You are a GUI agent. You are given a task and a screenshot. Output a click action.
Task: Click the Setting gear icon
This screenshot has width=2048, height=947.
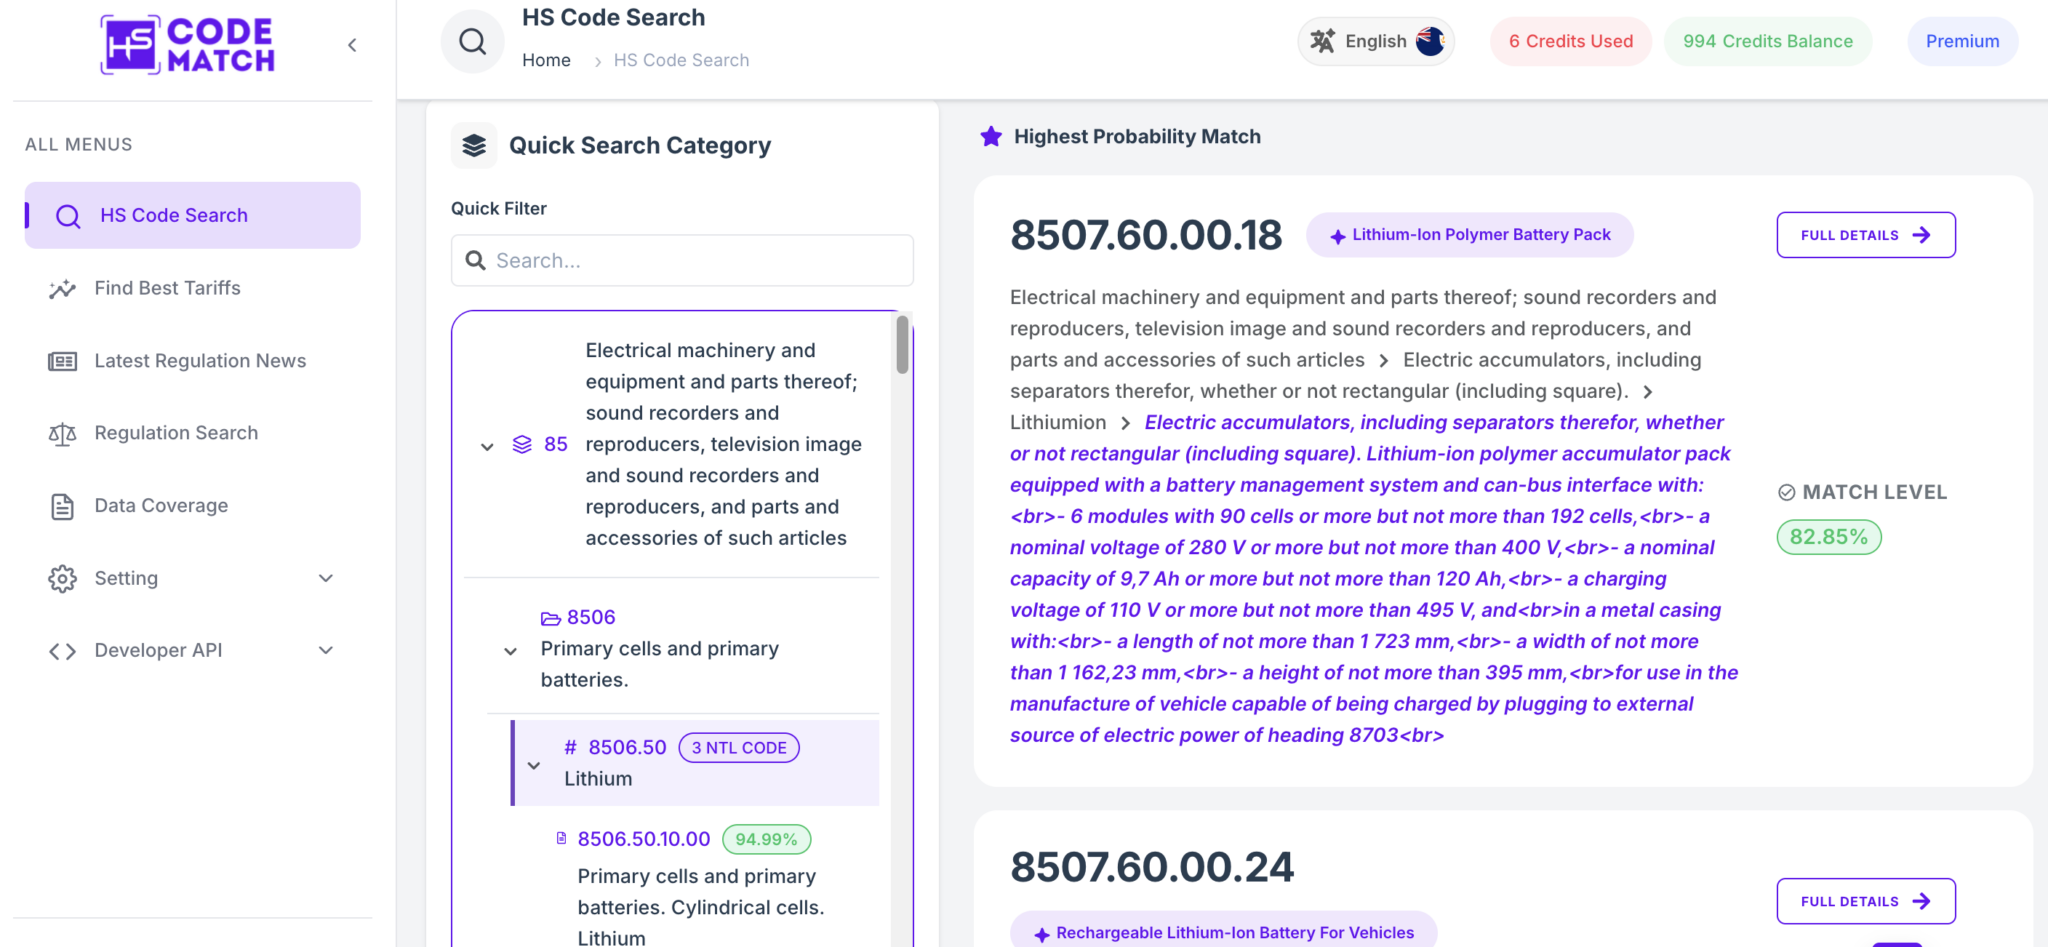62,579
